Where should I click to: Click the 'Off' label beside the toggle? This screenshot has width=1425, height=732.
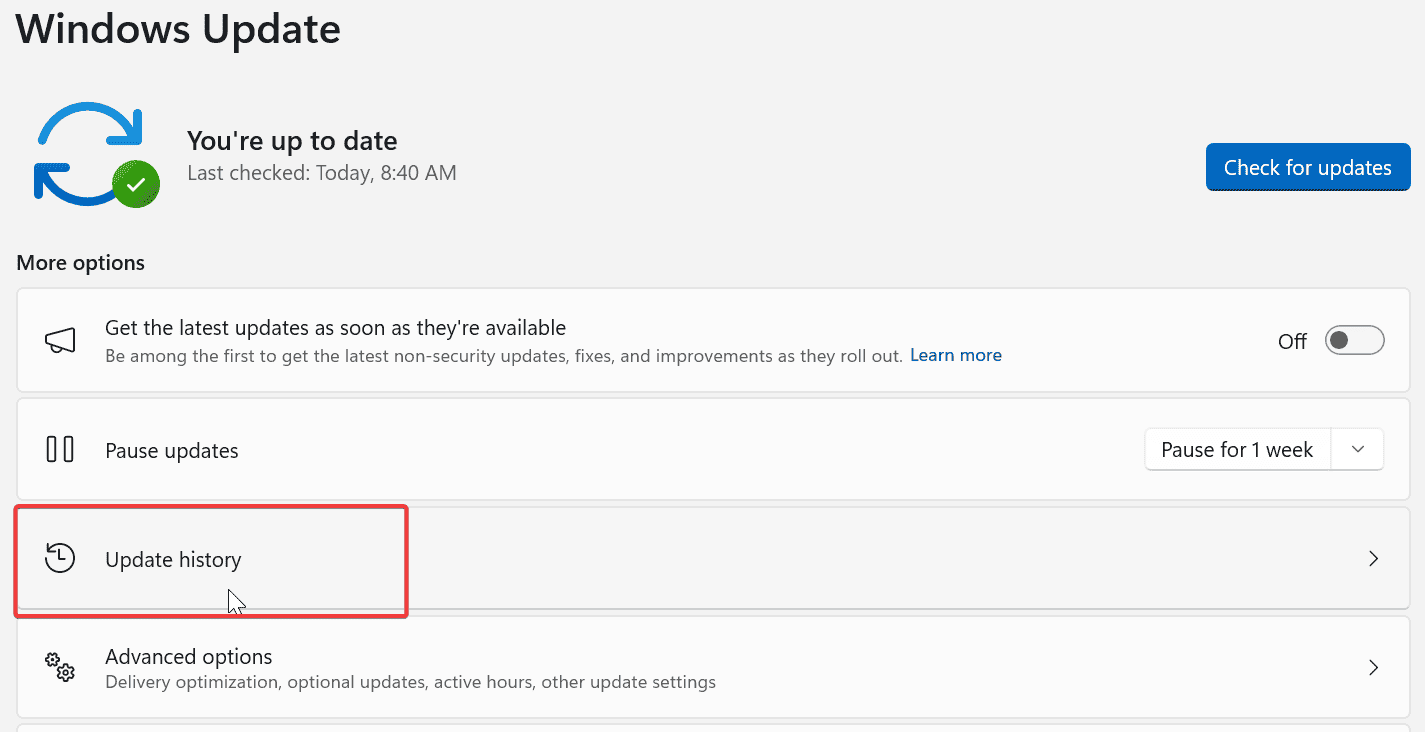1292,342
